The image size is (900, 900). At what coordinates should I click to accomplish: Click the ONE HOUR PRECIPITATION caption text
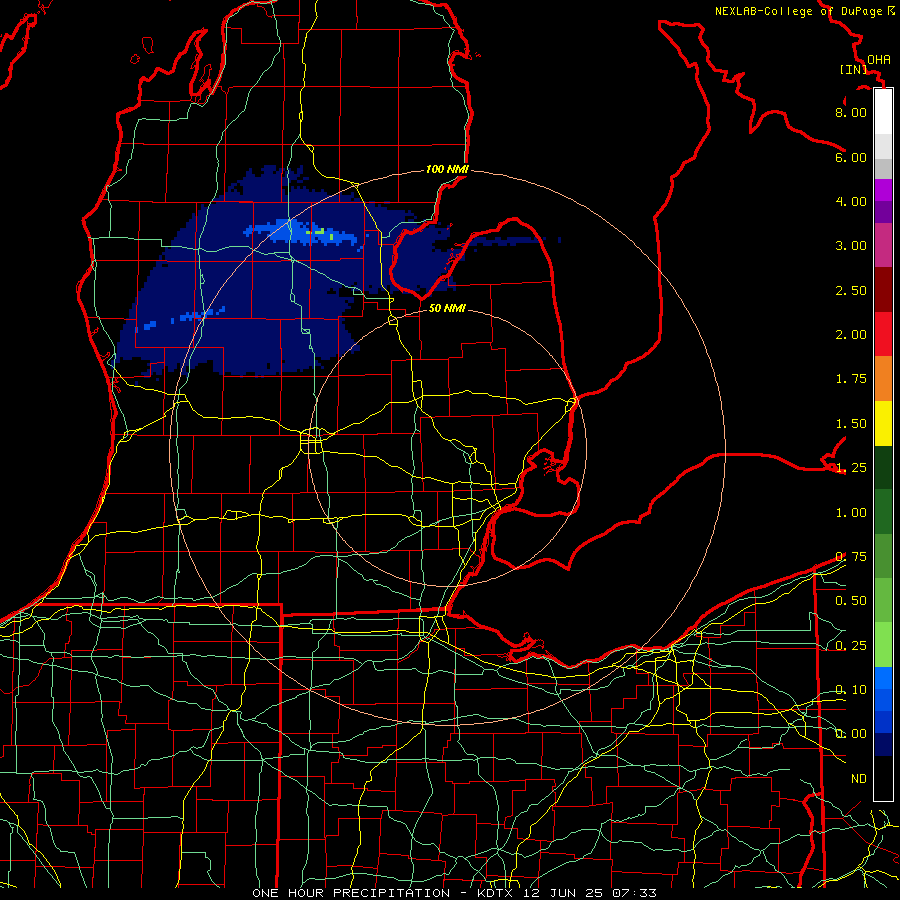coord(351,893)
